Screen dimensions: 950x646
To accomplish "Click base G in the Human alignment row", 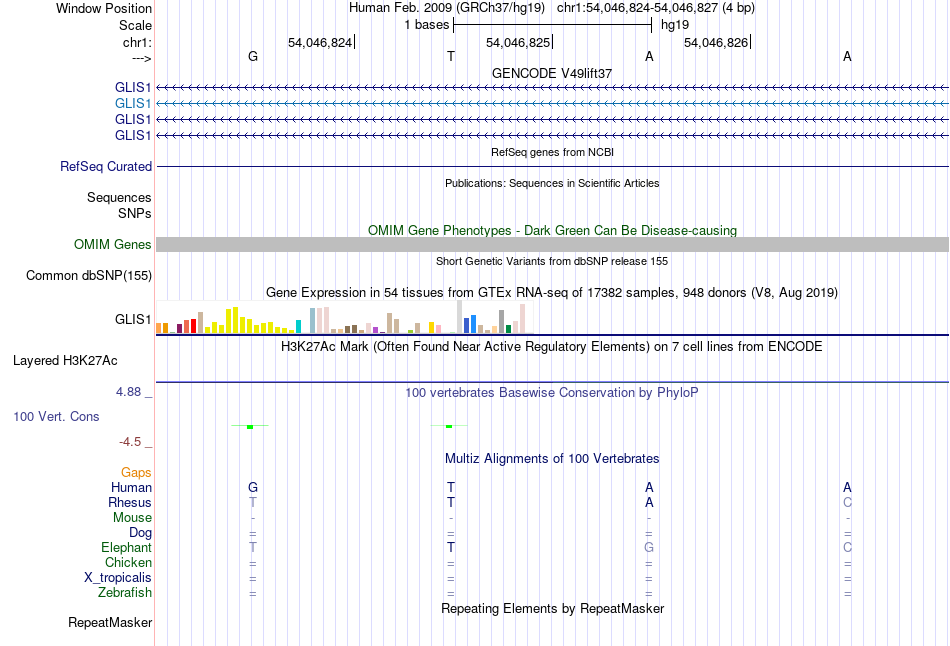I will [x=253, y=487].
